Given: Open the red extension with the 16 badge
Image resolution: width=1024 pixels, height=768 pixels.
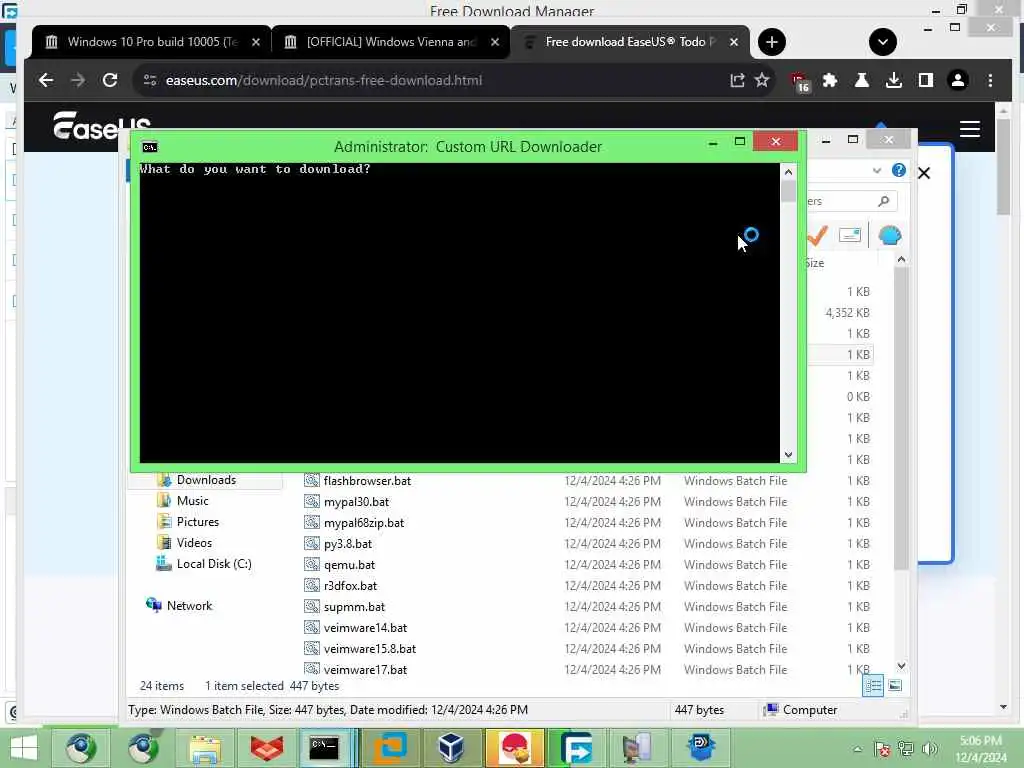Looking at the screenshot, I should [x=799, y=82].
